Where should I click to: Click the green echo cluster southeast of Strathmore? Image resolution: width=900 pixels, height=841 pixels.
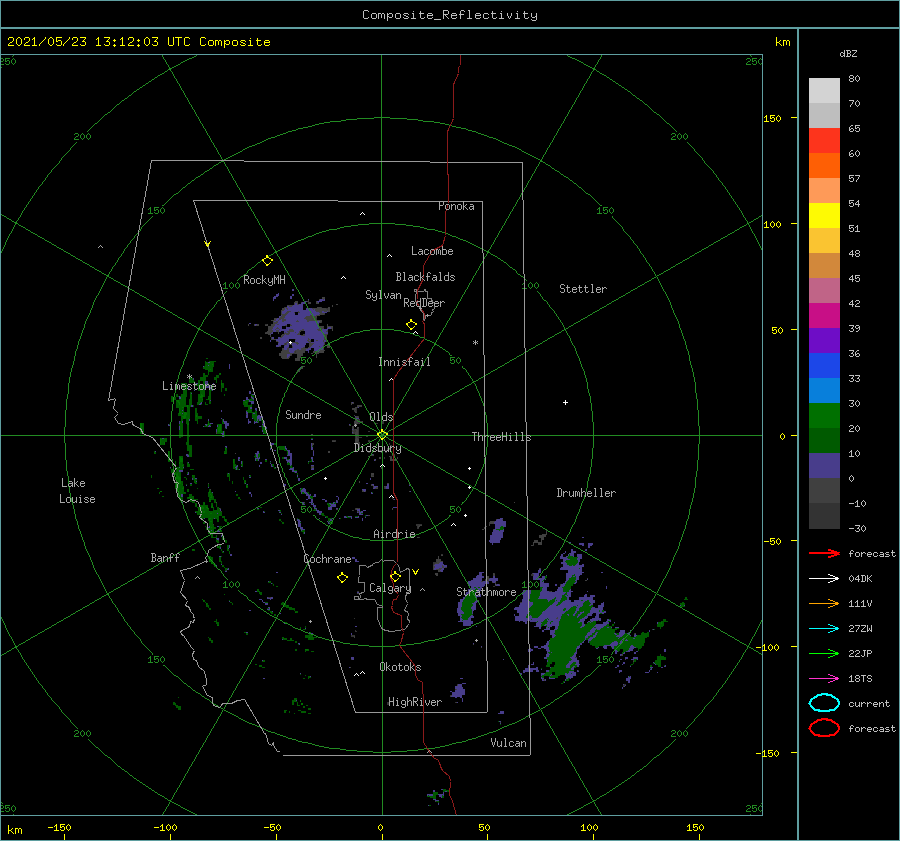(x=565, y=637)
